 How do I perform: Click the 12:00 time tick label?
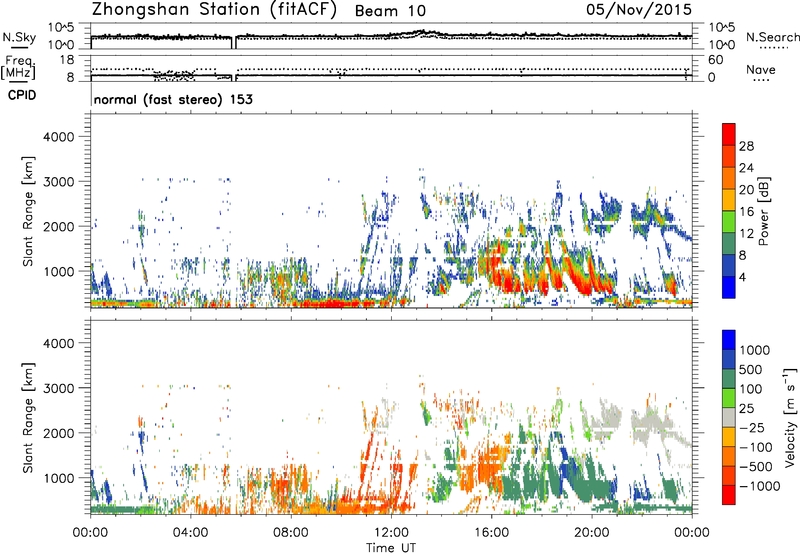coord(391,533)
